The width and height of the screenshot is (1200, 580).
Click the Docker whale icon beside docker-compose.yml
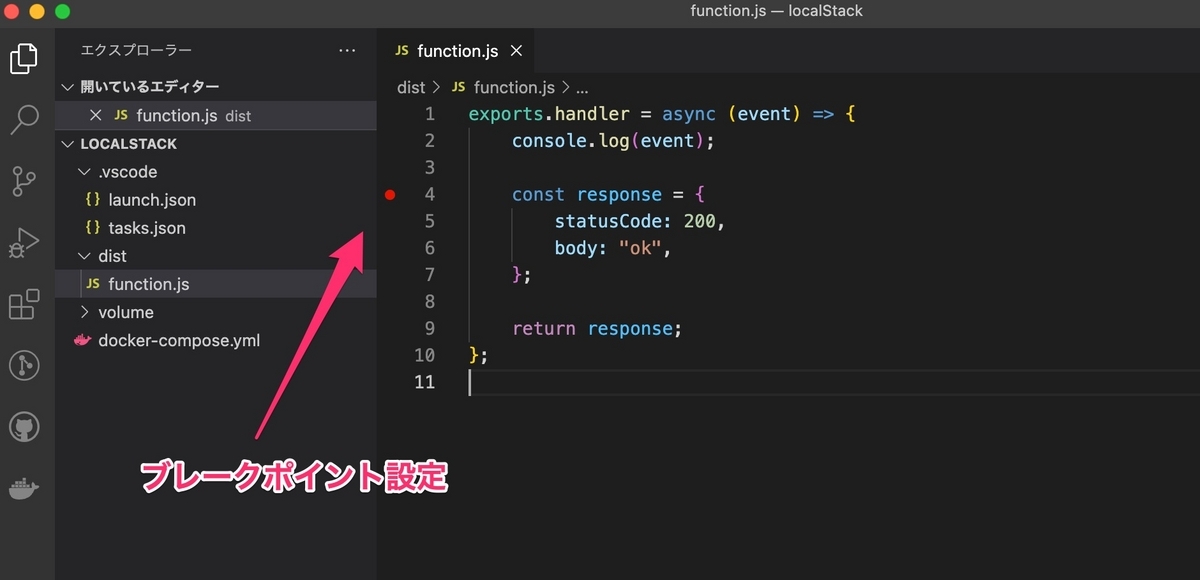[x=83, y=340]
